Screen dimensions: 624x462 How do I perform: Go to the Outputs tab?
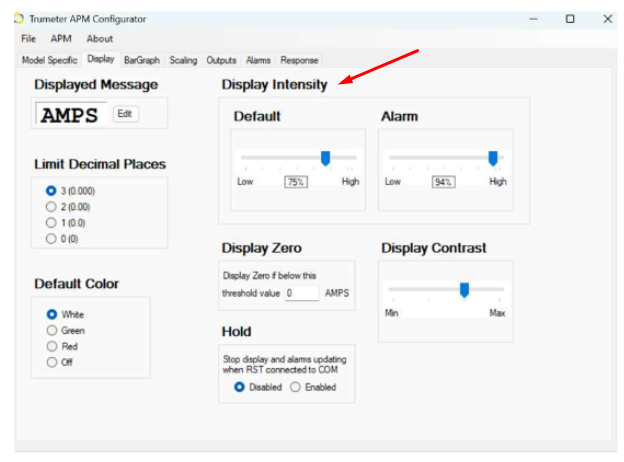(x=221, y=60)
